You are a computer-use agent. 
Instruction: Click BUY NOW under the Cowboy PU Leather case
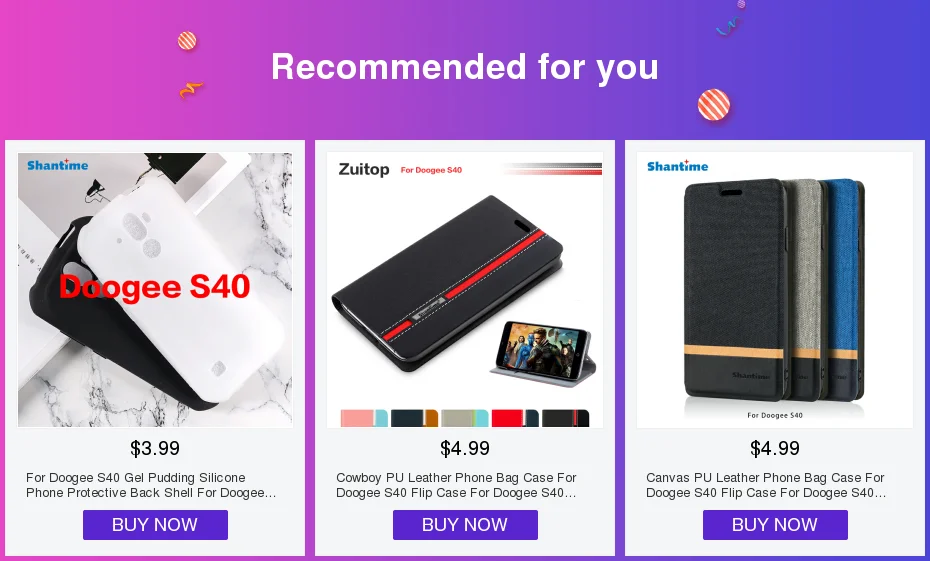click(465, 525)
